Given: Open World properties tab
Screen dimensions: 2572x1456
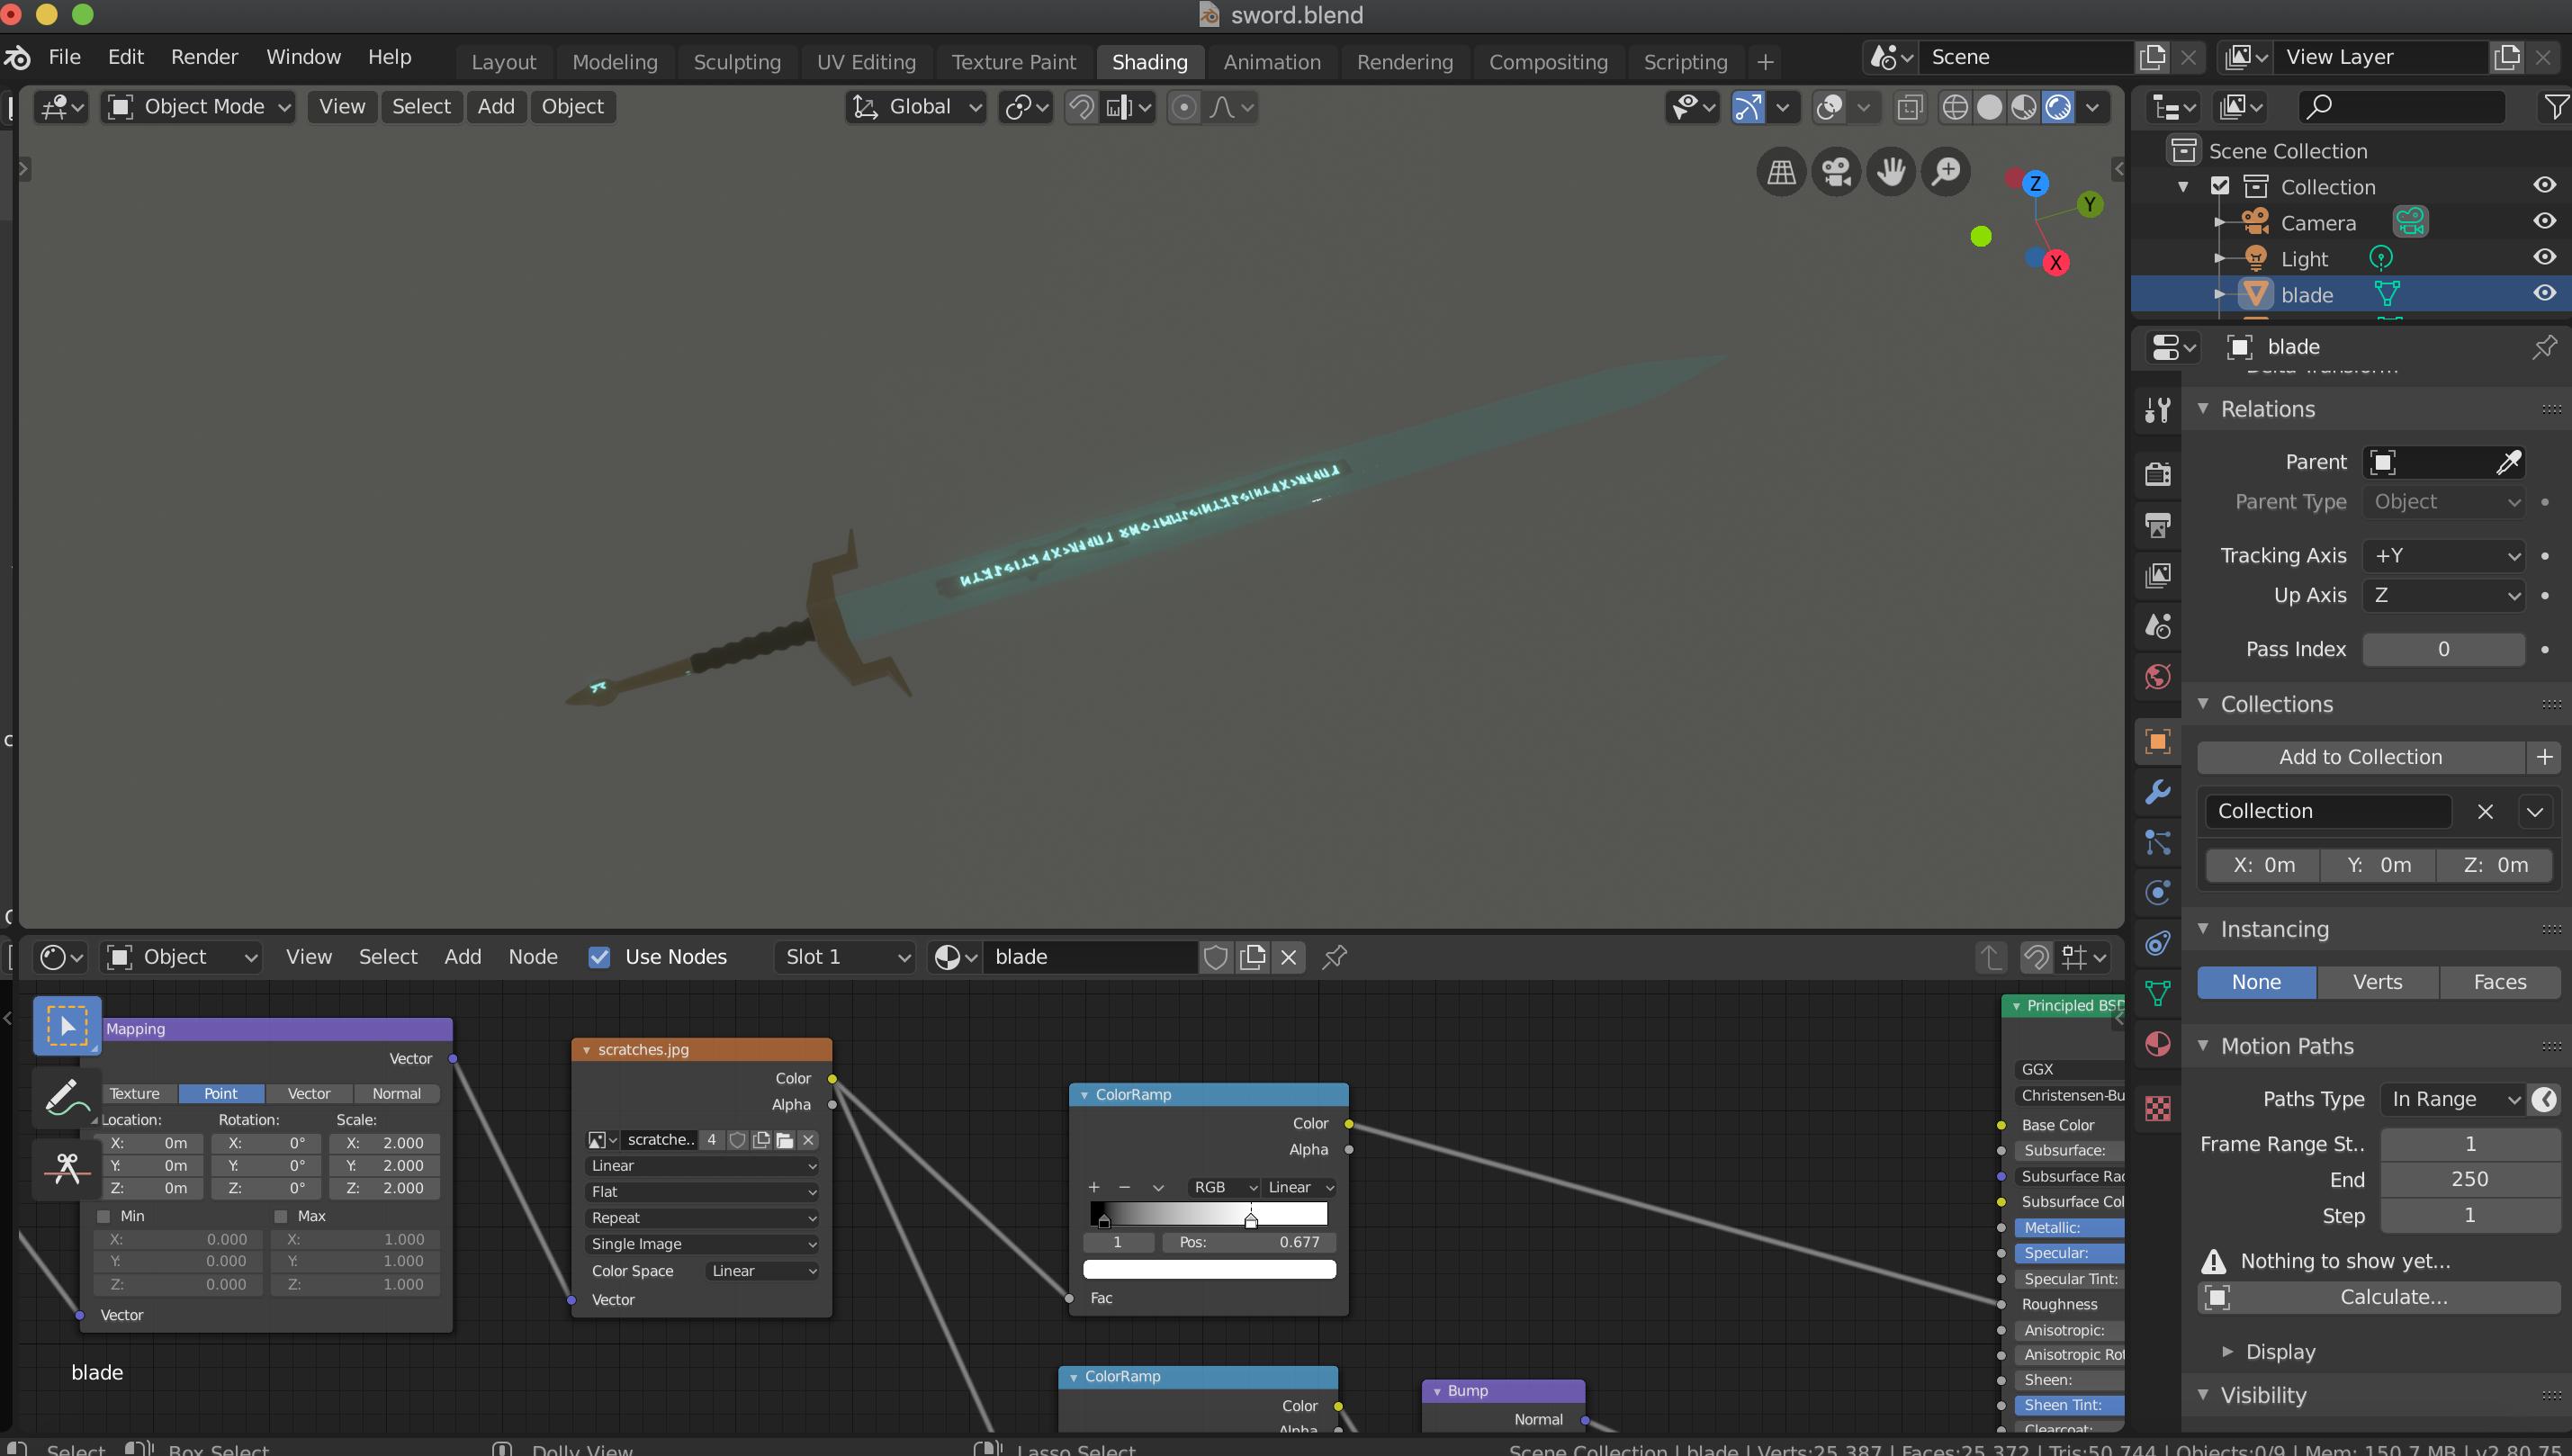Looking at the screenshot, I should (2157, 677).
